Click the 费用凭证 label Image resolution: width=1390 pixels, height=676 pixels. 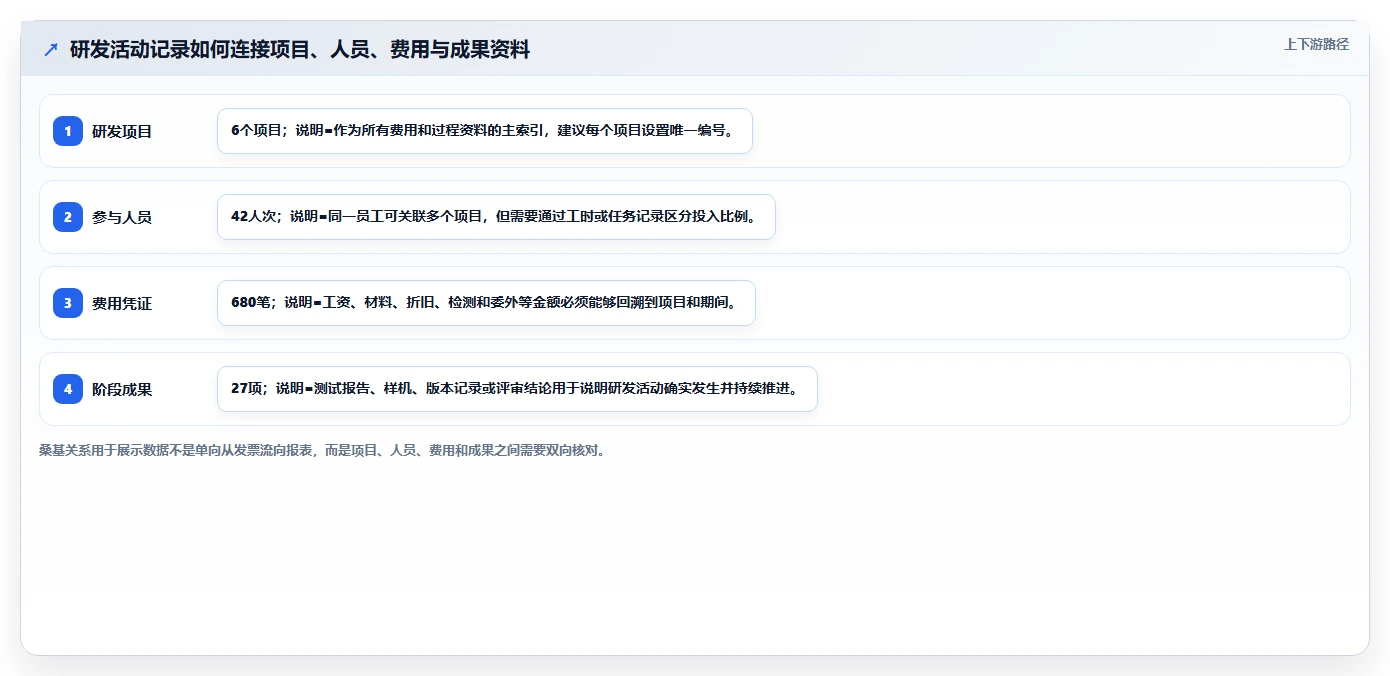(122, 303)
